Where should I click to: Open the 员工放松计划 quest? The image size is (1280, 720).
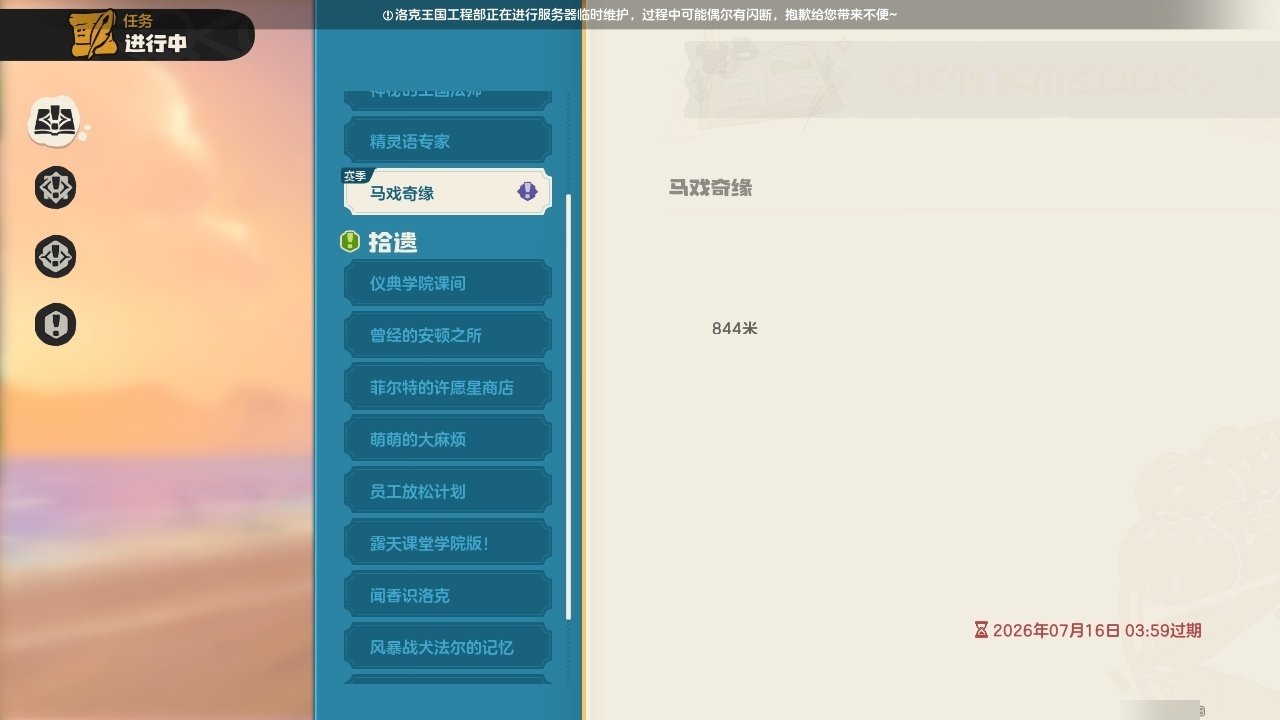click(447, 491)
